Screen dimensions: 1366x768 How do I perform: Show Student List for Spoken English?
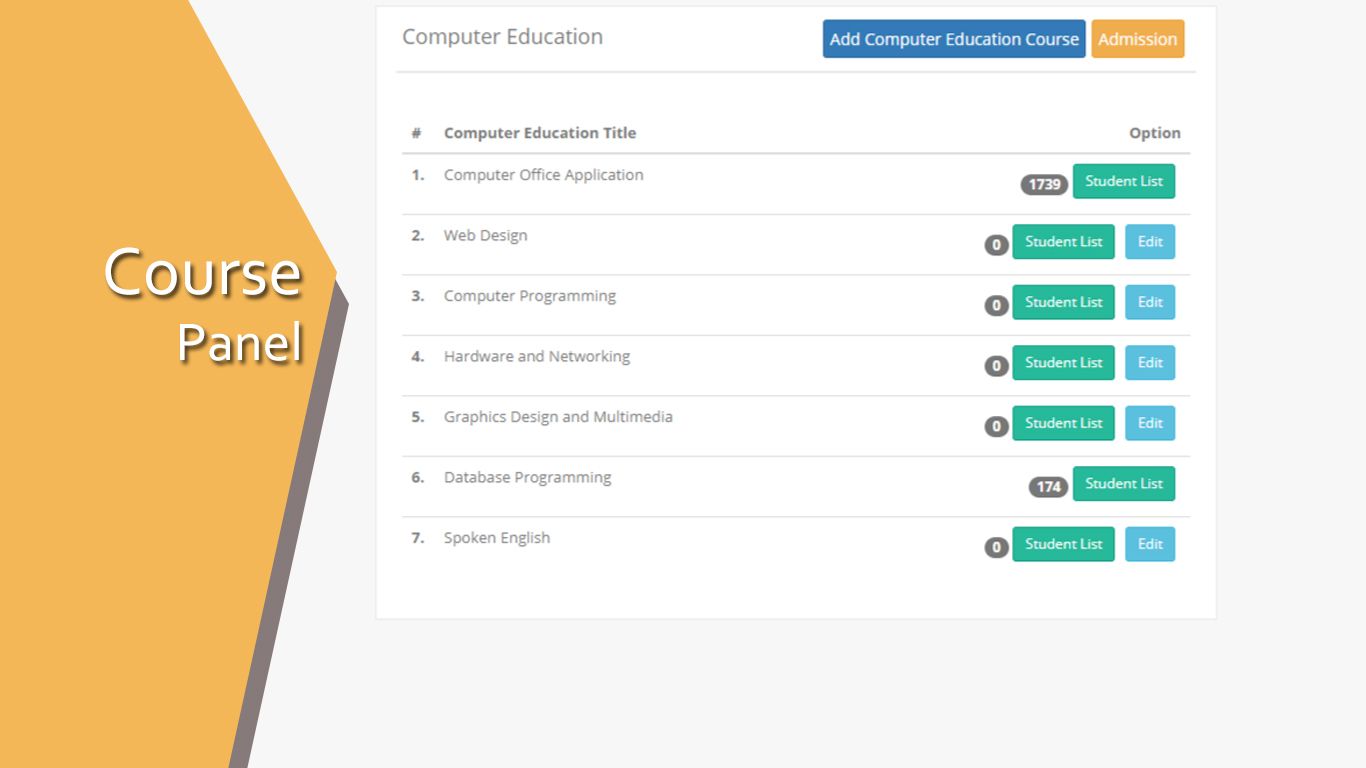click(x=1063, y=544)
